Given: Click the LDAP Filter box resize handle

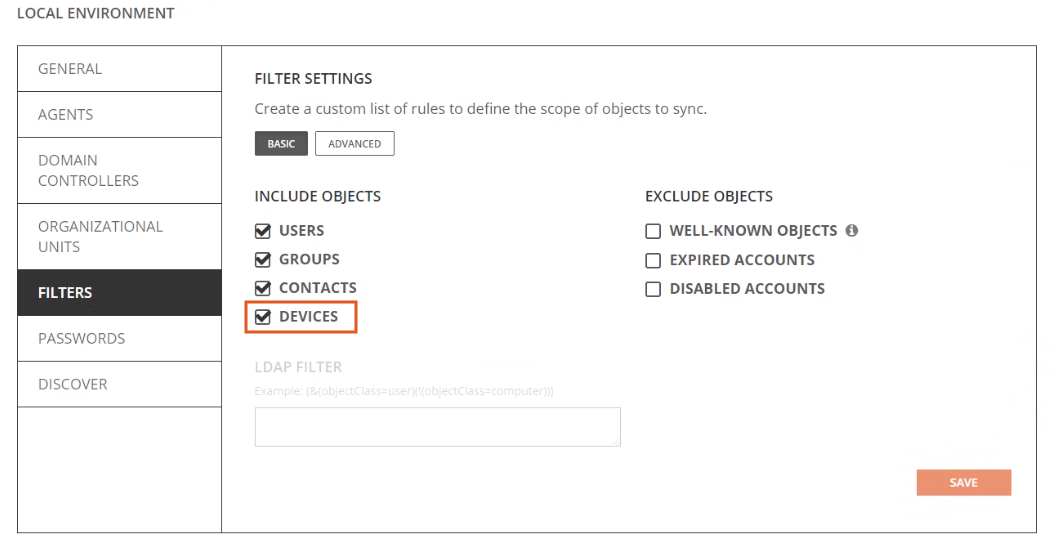Looking at the screenshot, I should click(616, 441).
